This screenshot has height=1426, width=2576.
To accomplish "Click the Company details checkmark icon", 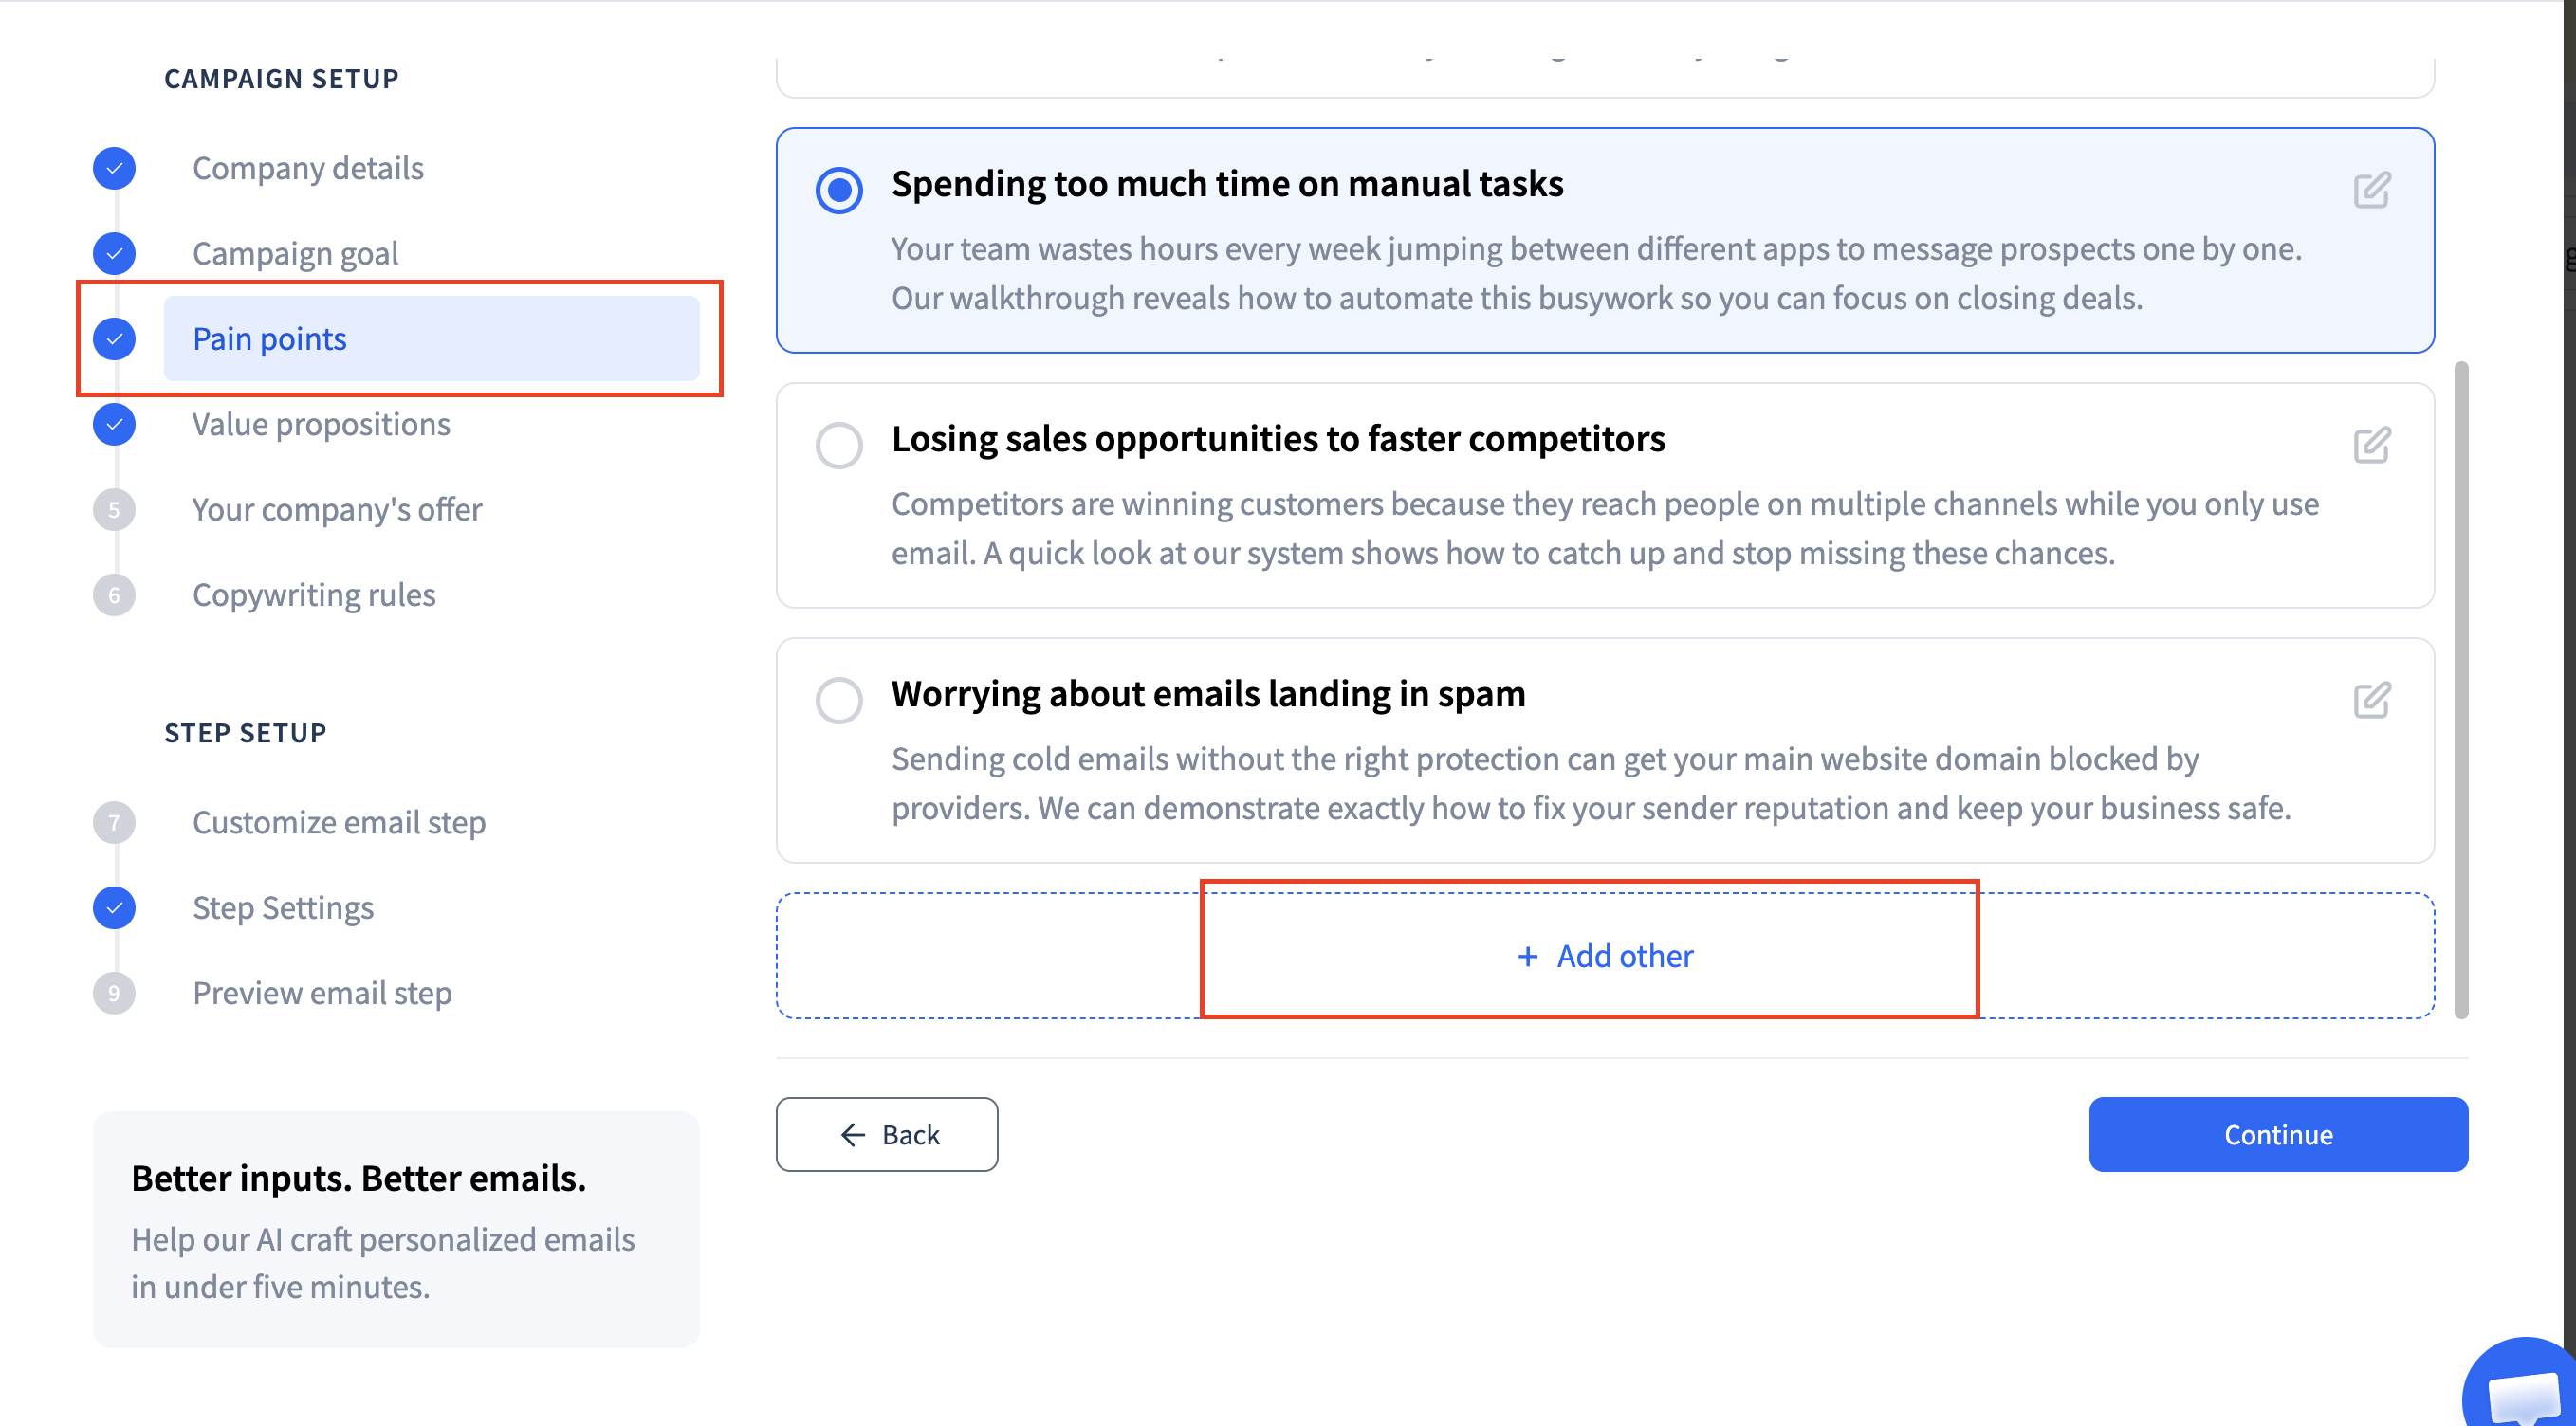I will point(114,168).
